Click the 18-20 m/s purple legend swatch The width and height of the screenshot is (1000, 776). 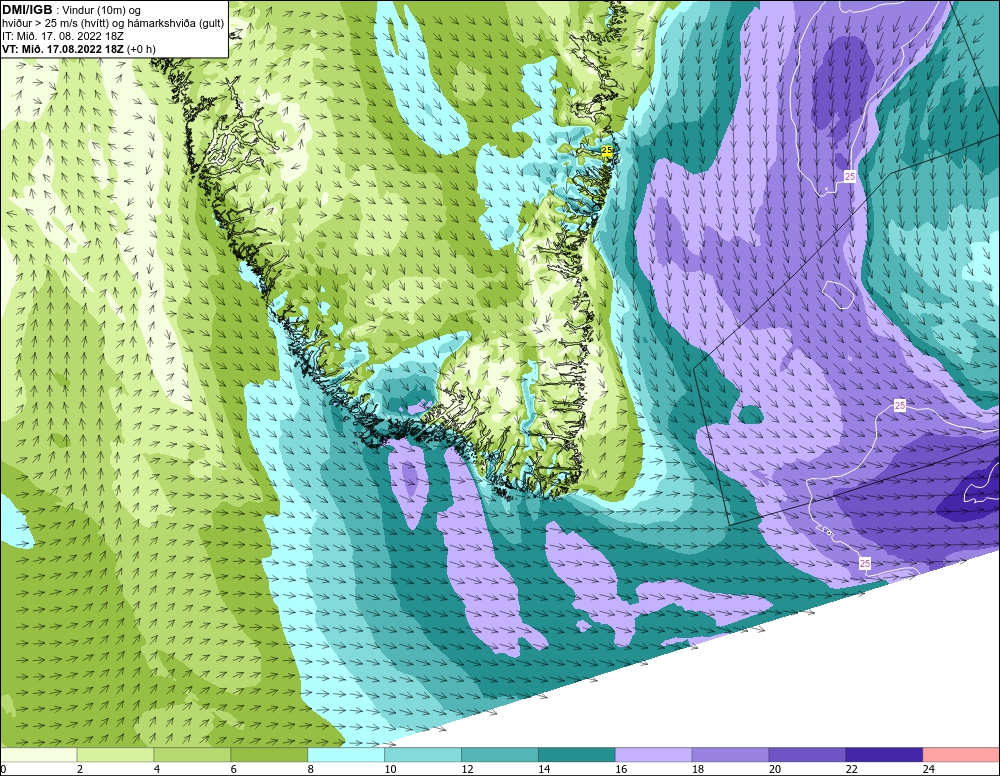730,755
